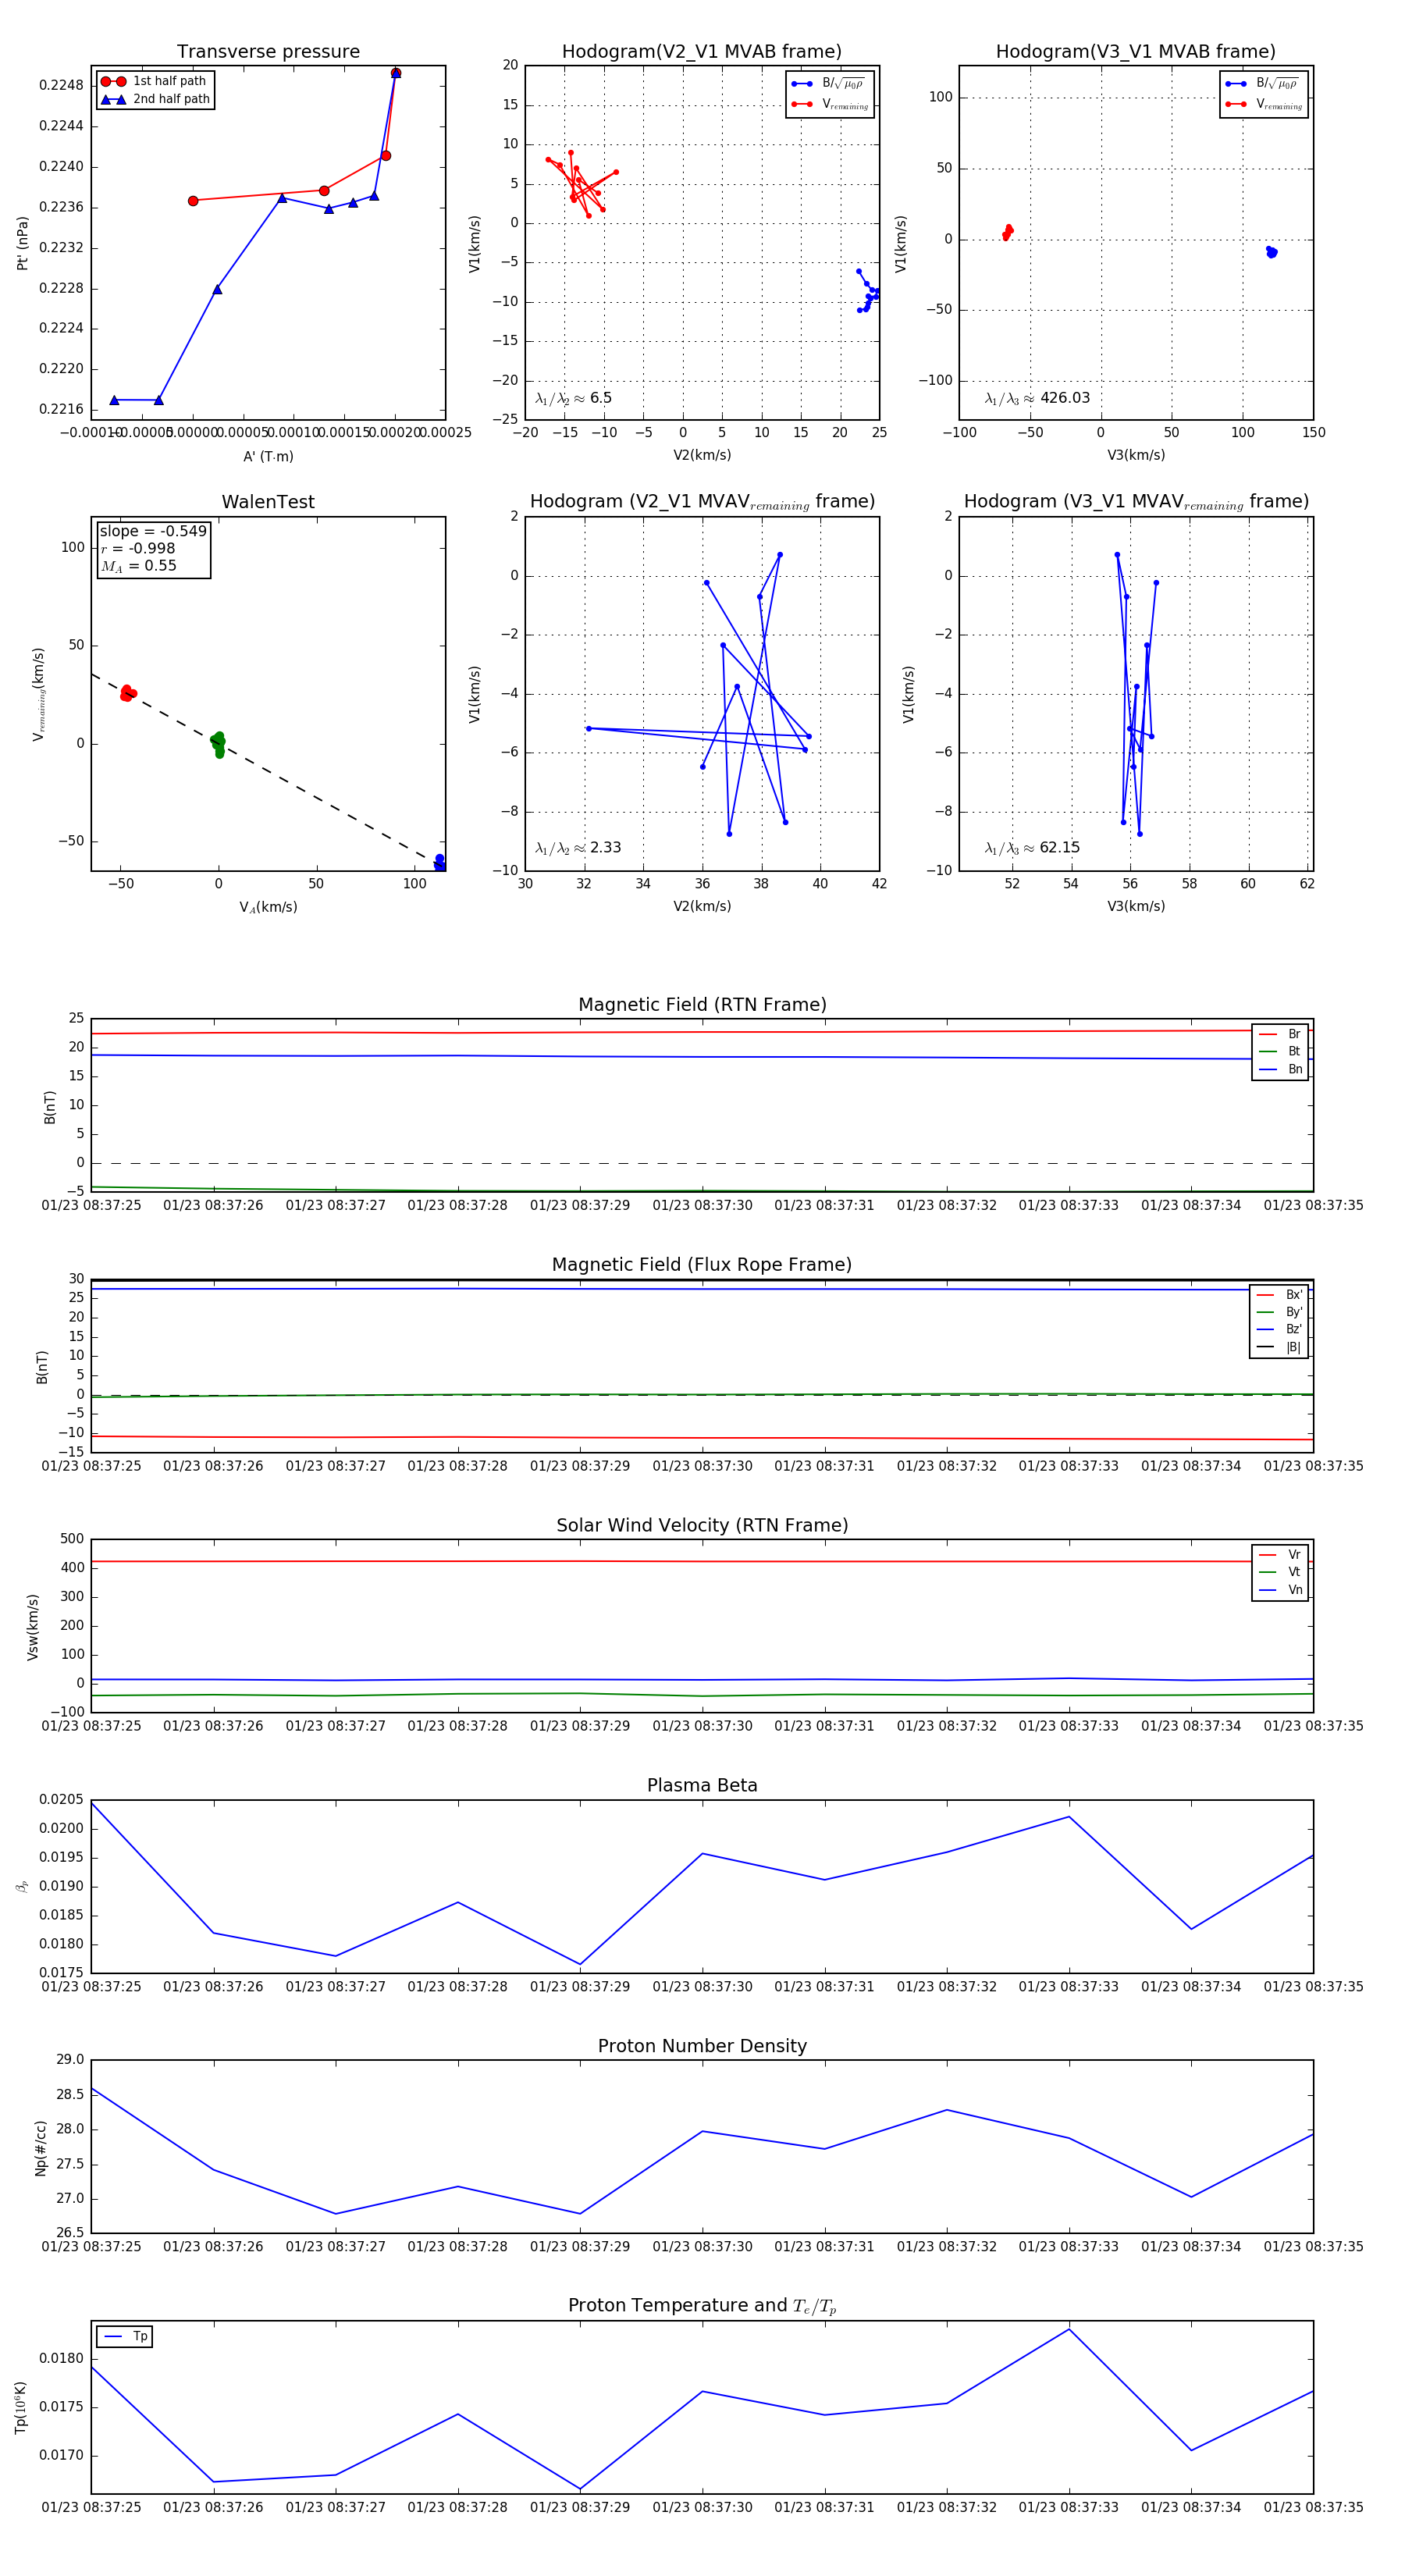Click the "Transverse pressure" plot title
The width and height of the screenshot is (1405, 2576).
(268, 52)
